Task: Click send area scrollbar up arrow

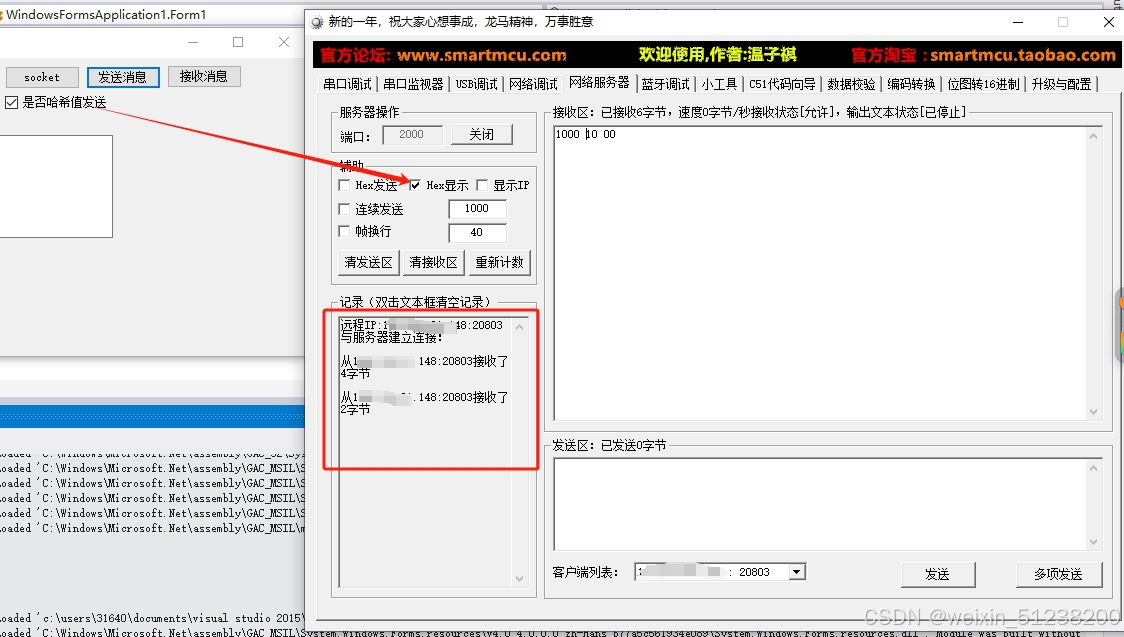Action: 1094,469
